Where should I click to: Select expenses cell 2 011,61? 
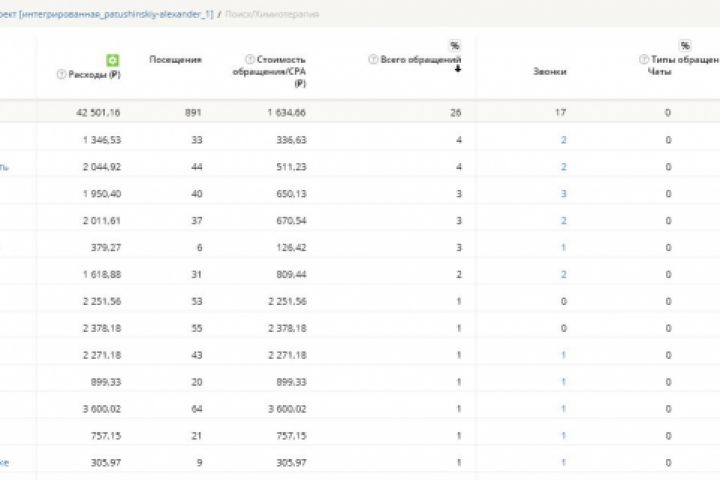click(x=102, y=221)
